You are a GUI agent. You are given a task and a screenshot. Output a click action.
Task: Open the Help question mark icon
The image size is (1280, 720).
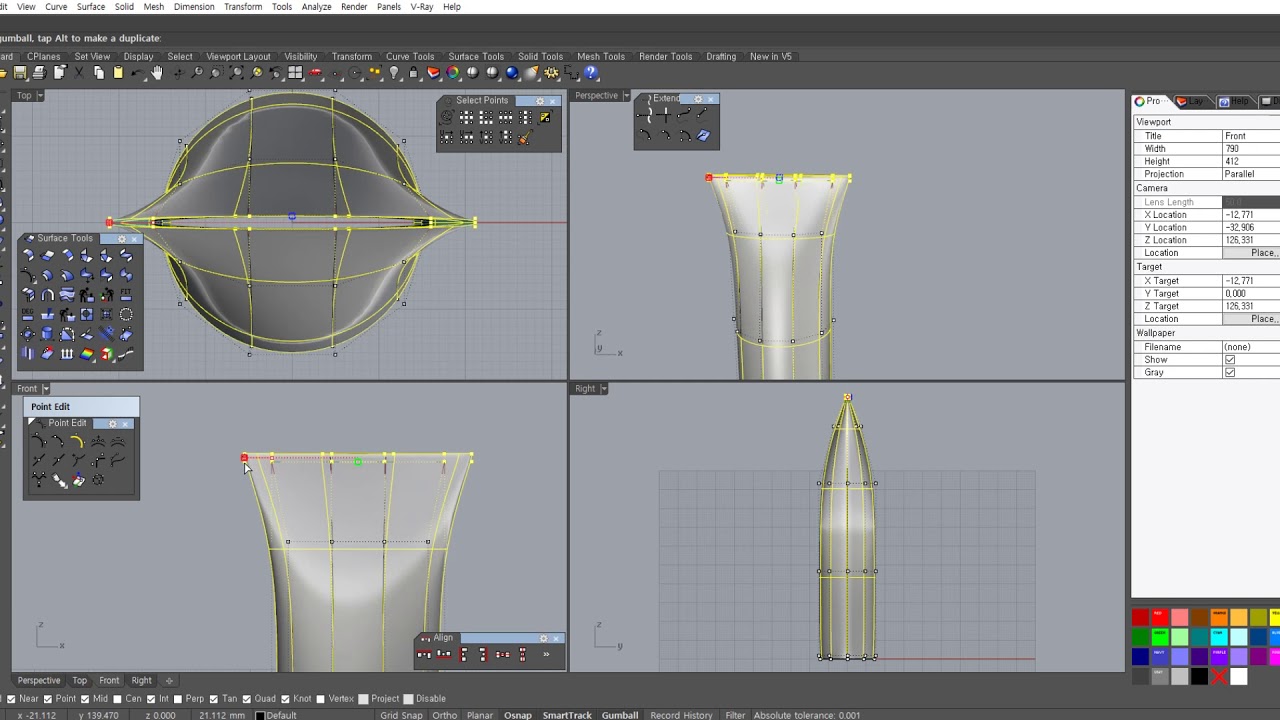click(x=591, y=73)
